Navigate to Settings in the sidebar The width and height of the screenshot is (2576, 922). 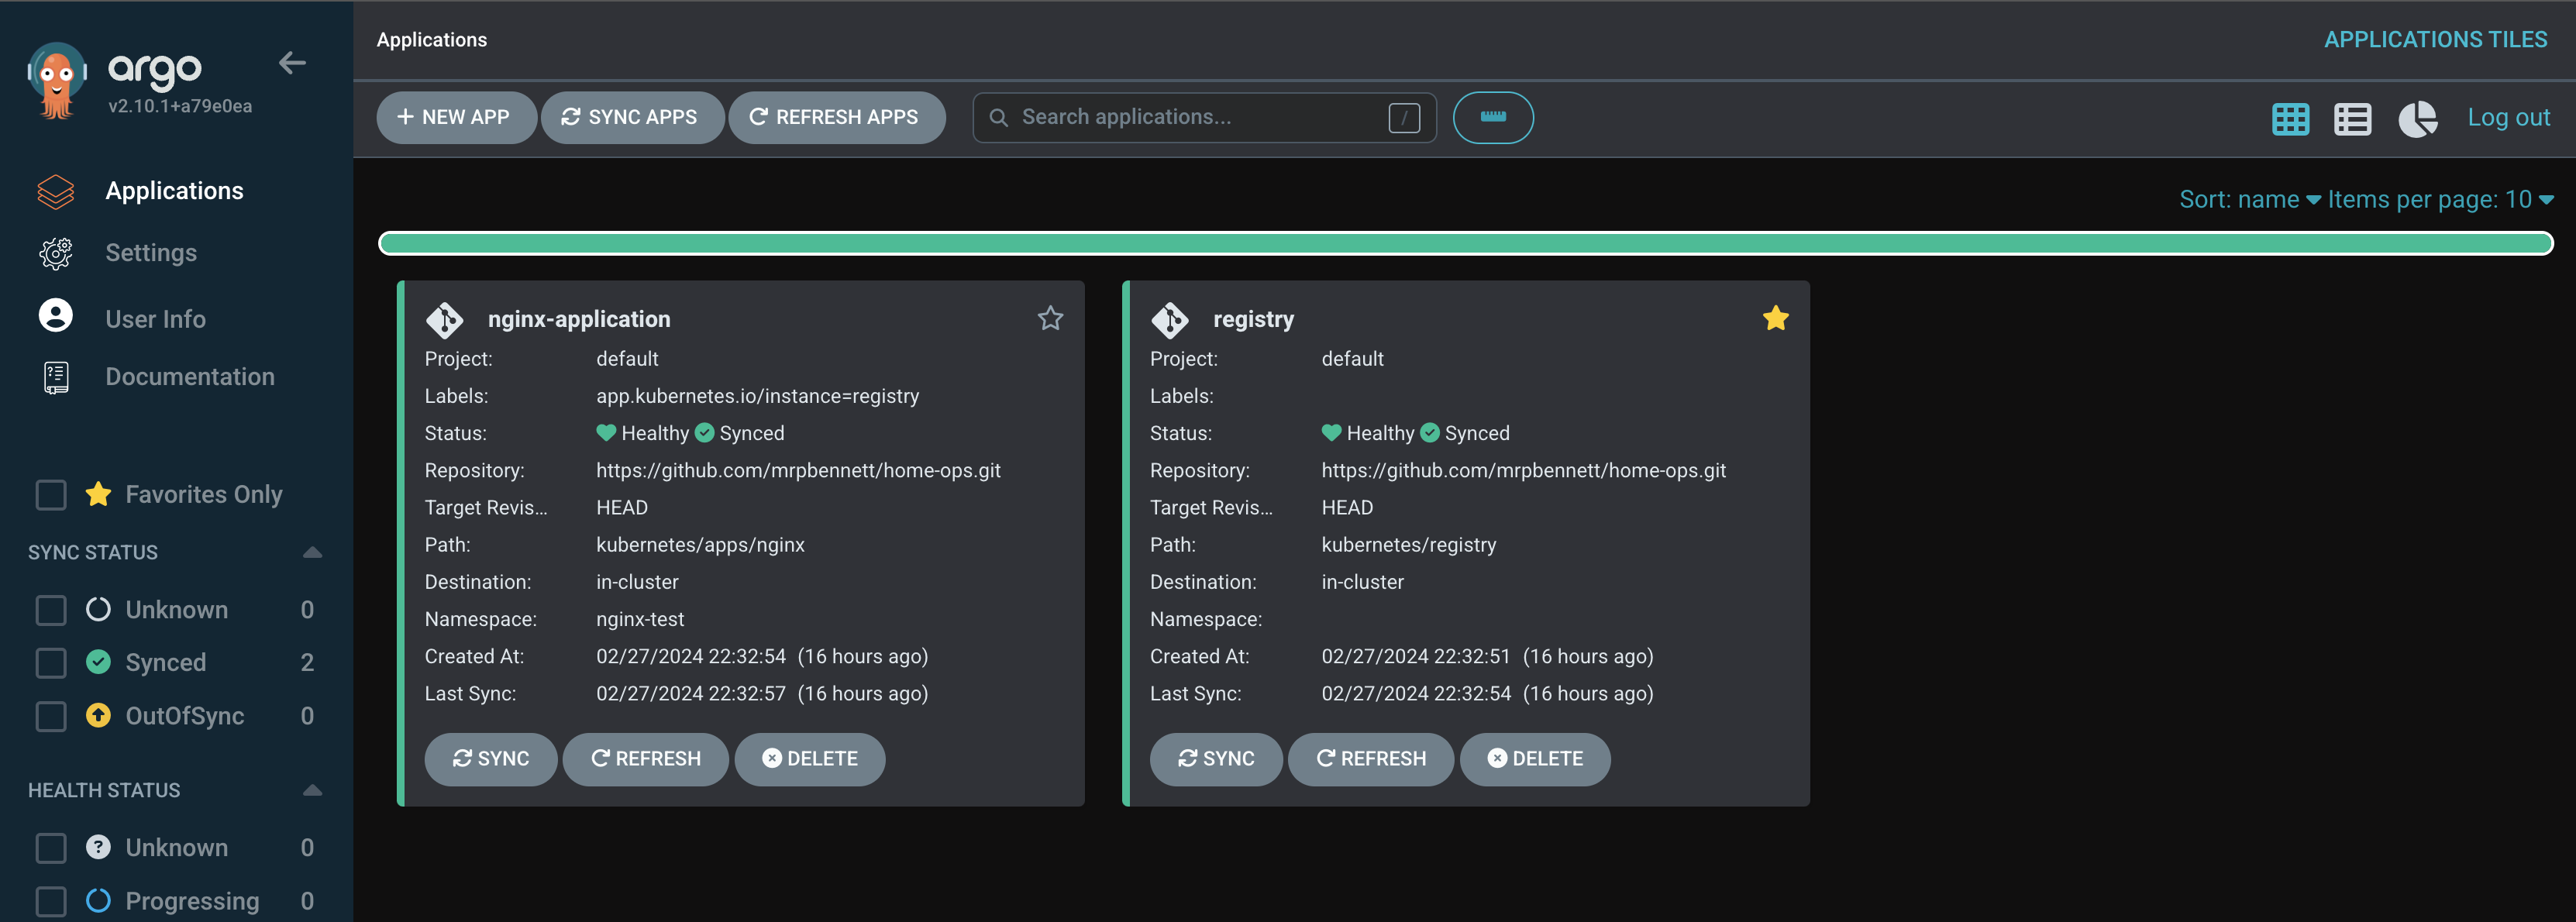[x=151, y=253]
